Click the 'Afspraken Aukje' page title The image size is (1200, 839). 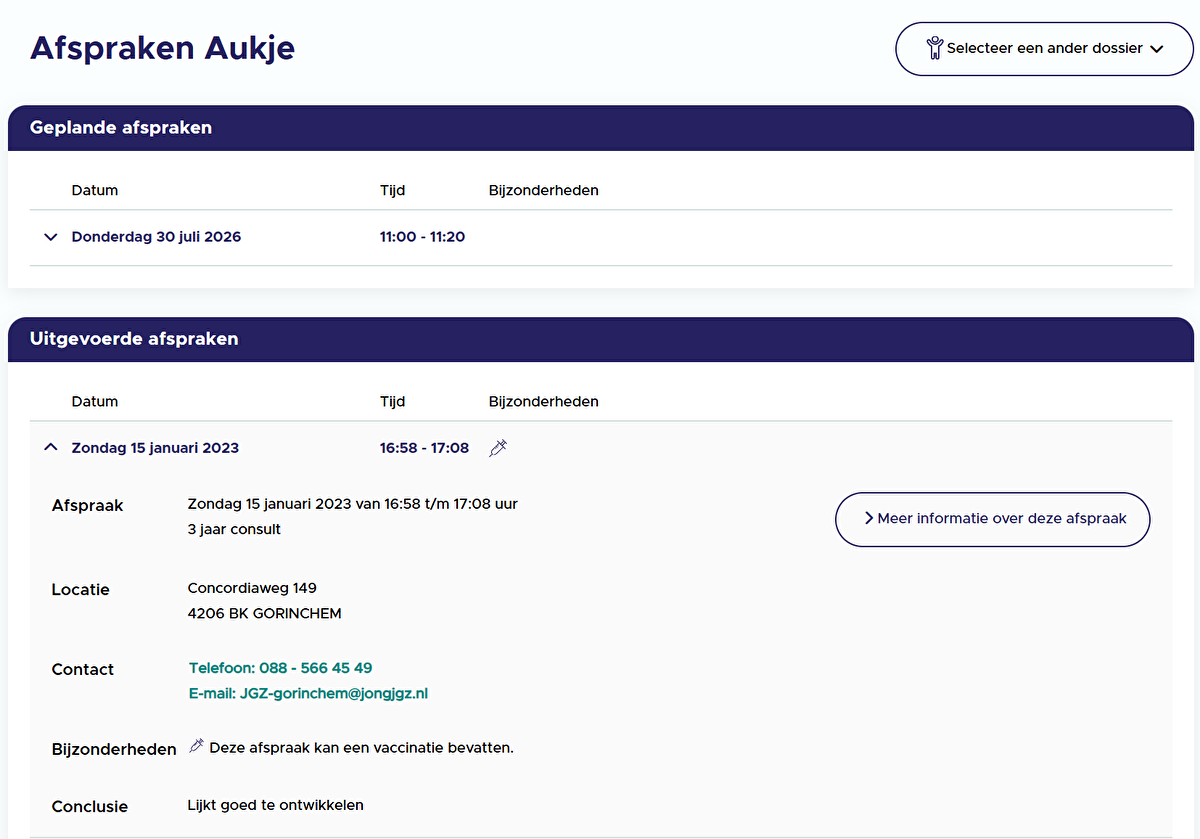pyautogui.click(x=162, y=48)
